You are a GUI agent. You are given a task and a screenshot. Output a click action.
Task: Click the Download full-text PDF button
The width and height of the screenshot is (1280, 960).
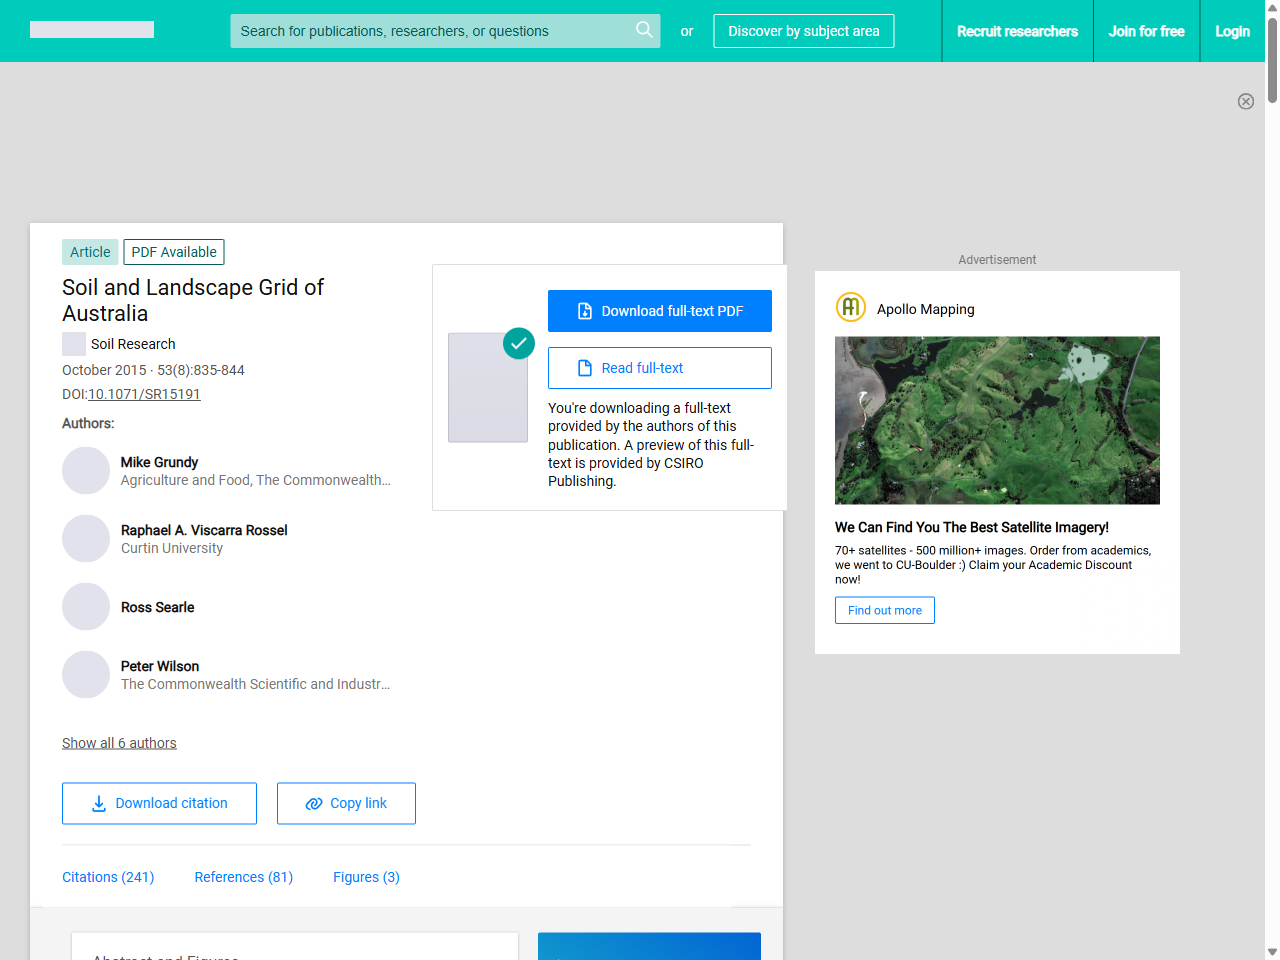click(x=659, y=311)
